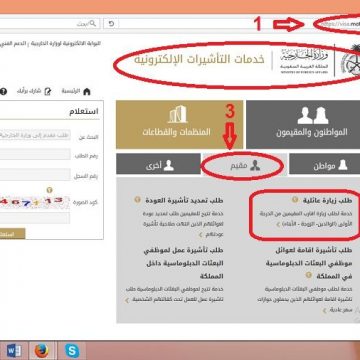The height and width of the screenshot is (360, 360).
Task: Click the share your opinion (شارك برأيك) icon
Action: click(x=48, y=91)
